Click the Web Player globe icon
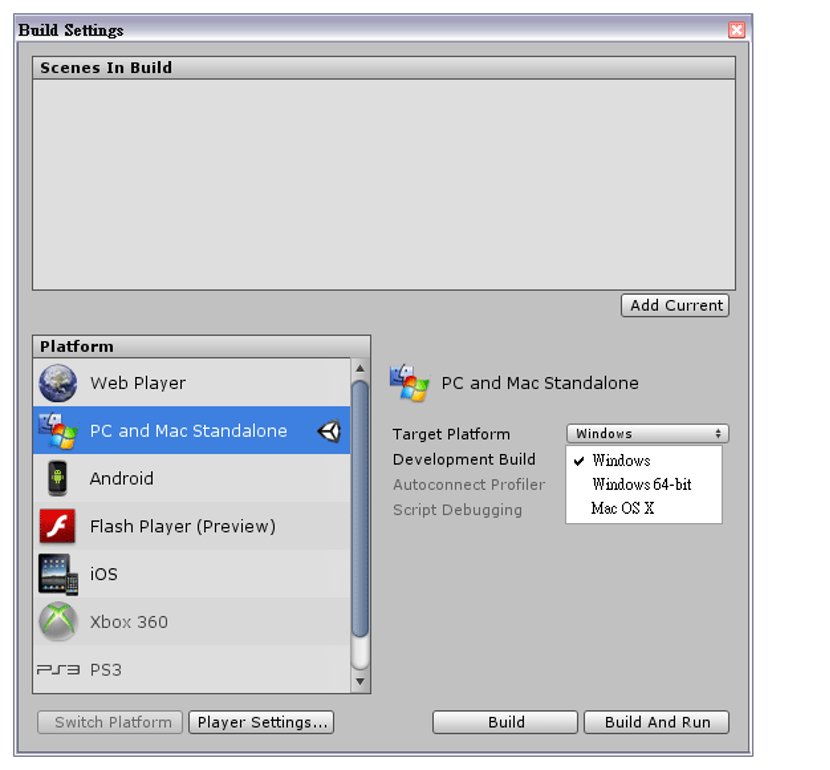Image resolution: width=830 pixels, height=770 pixels. point(58,384)
